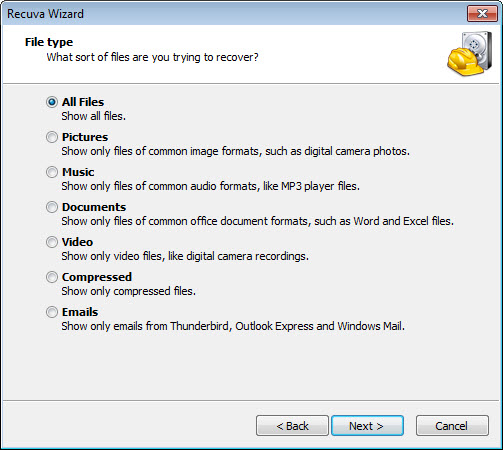Click the digital camera recordings description text
Image resolution: width=503 pixels, height=450 pixels.
tap(185, 256)
